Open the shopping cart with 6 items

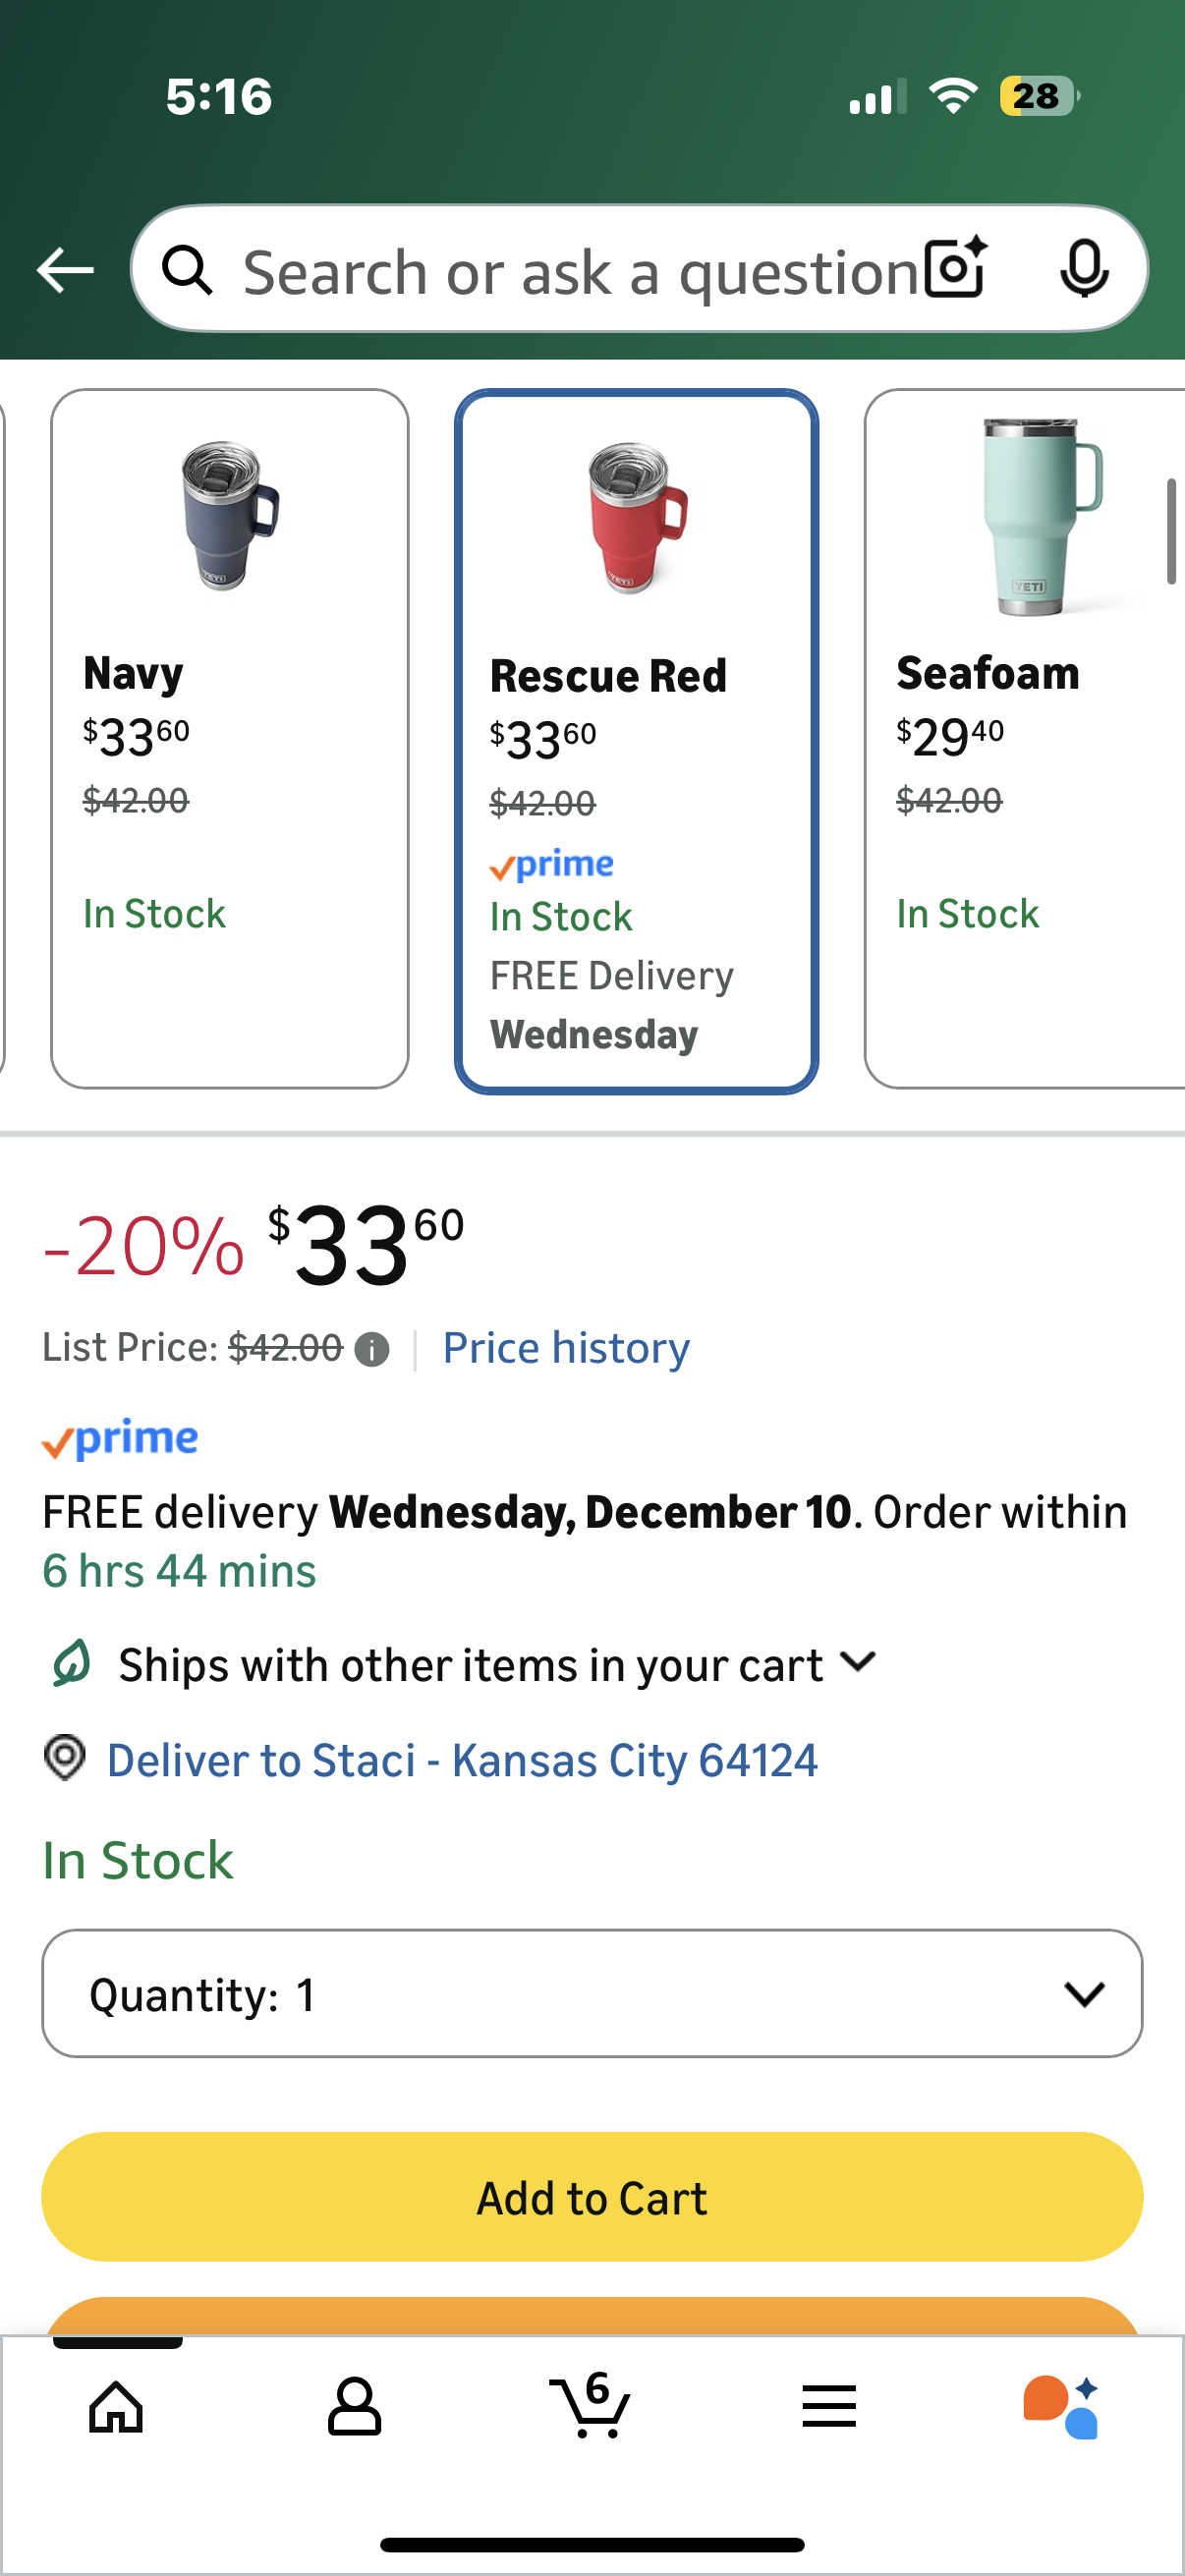(x=591, y=2404)
